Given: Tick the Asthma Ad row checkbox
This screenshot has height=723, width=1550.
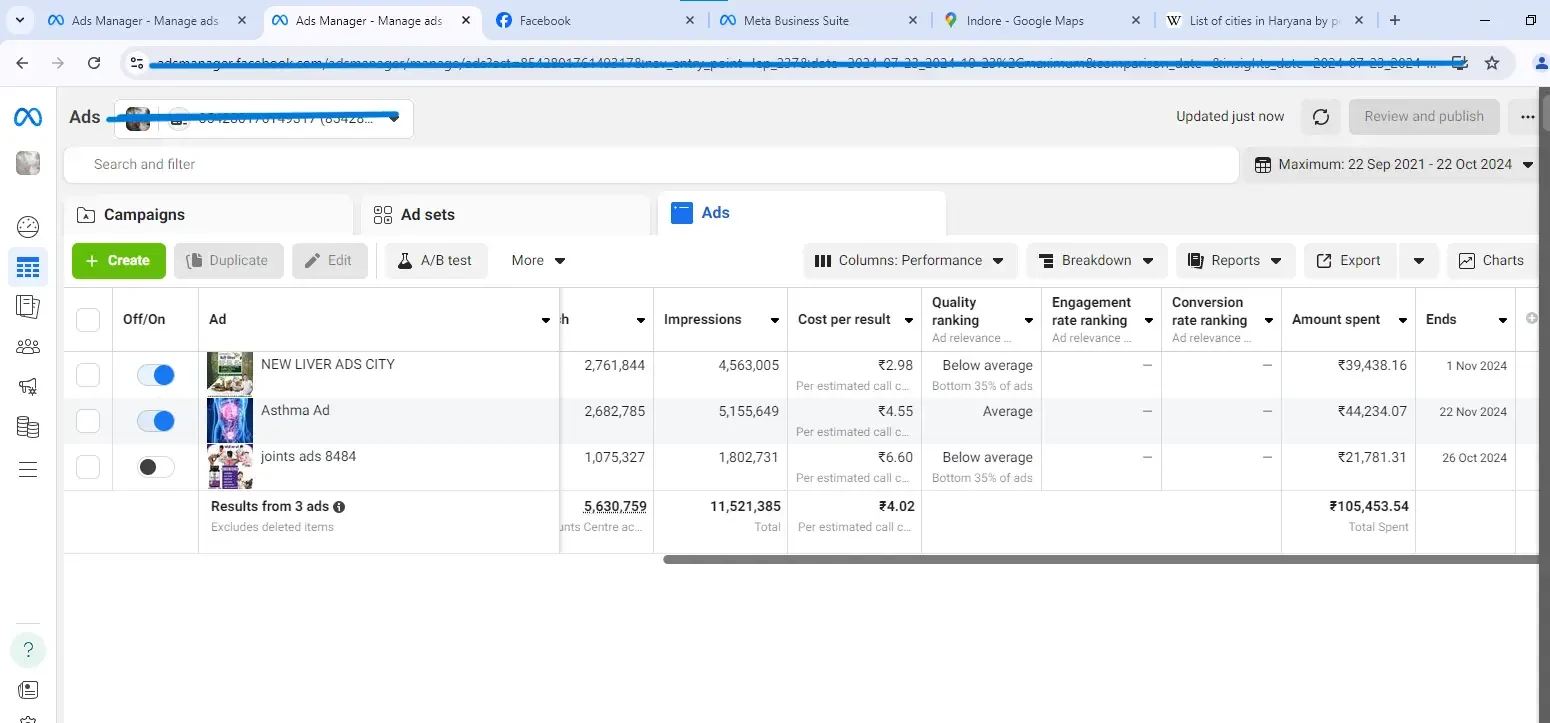Looking at the screenshot, I should coord(88,421).
